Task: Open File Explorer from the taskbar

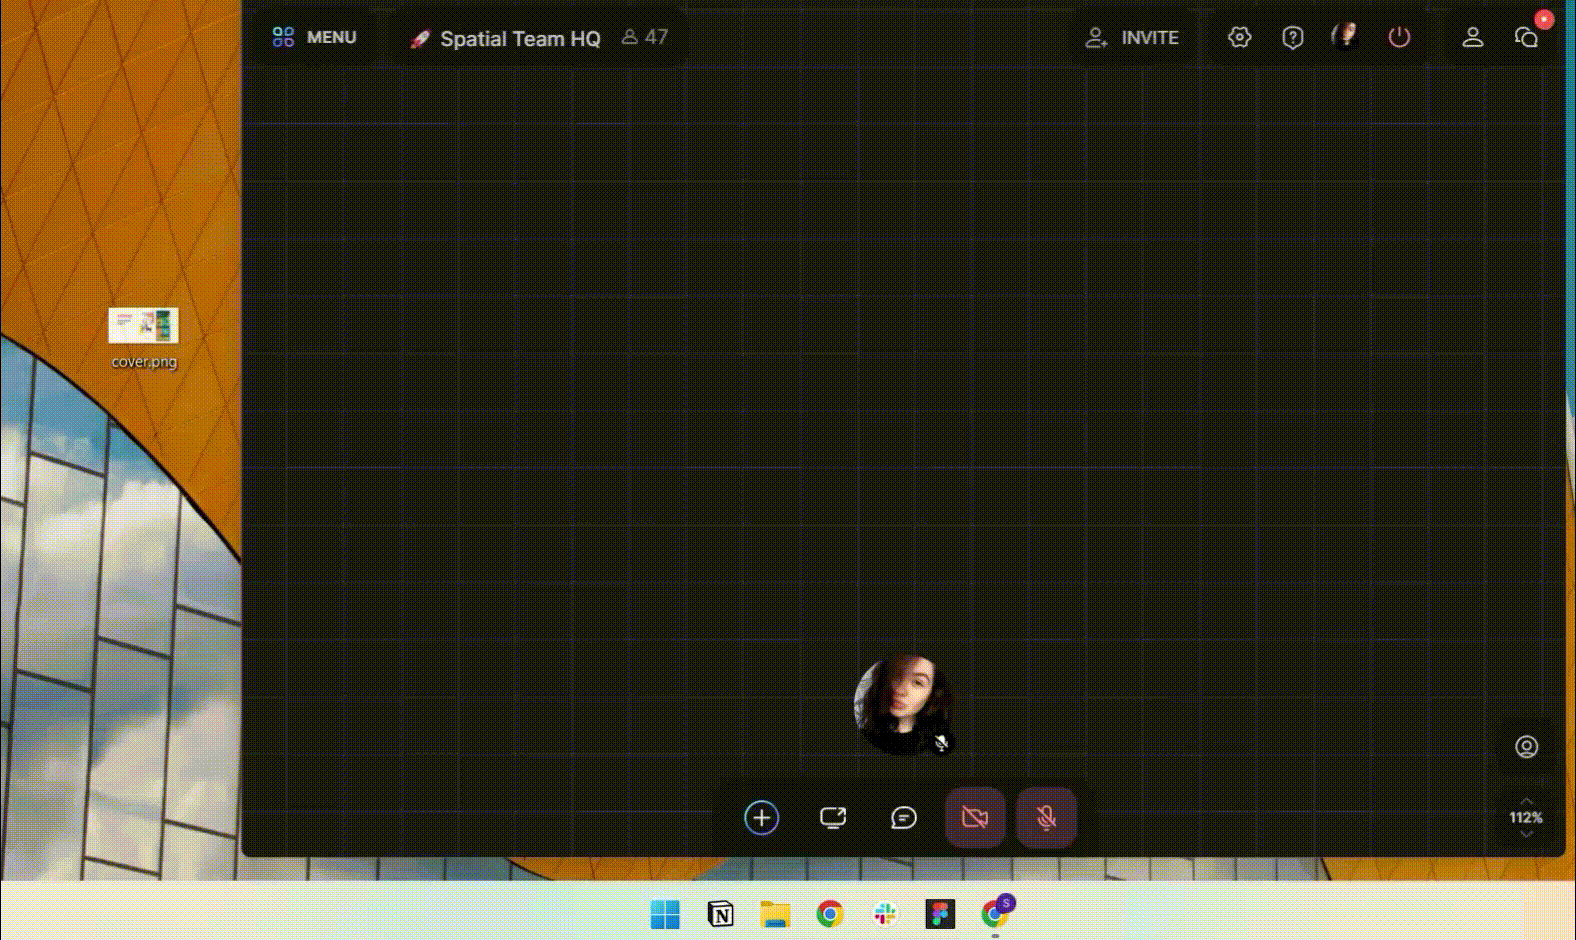Action: 775,914
